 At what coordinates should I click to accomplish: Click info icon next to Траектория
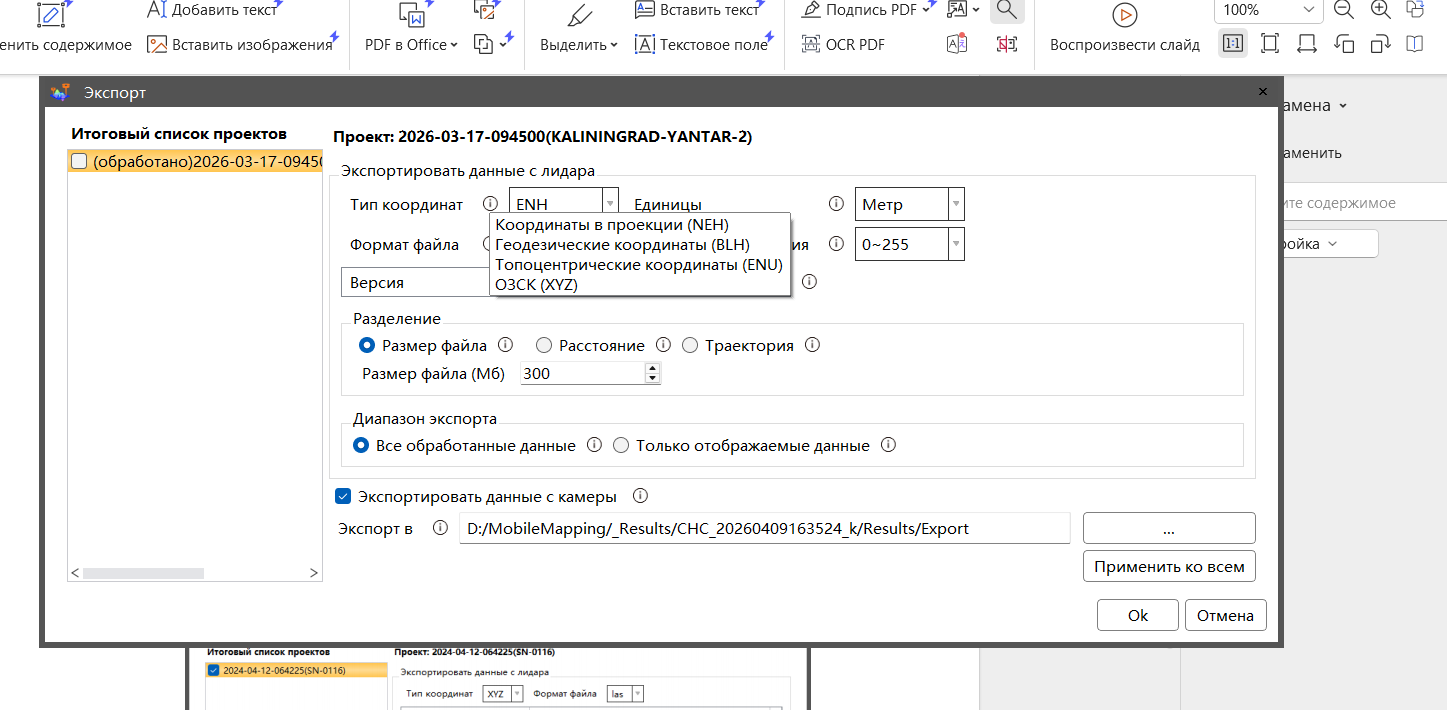[812, 345]
